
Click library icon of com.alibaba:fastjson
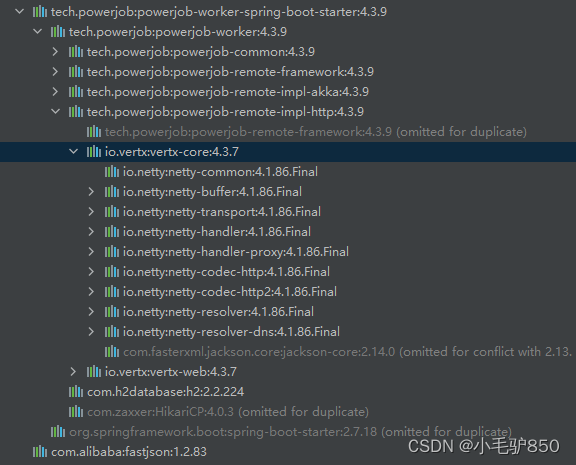tap(40, 452)
